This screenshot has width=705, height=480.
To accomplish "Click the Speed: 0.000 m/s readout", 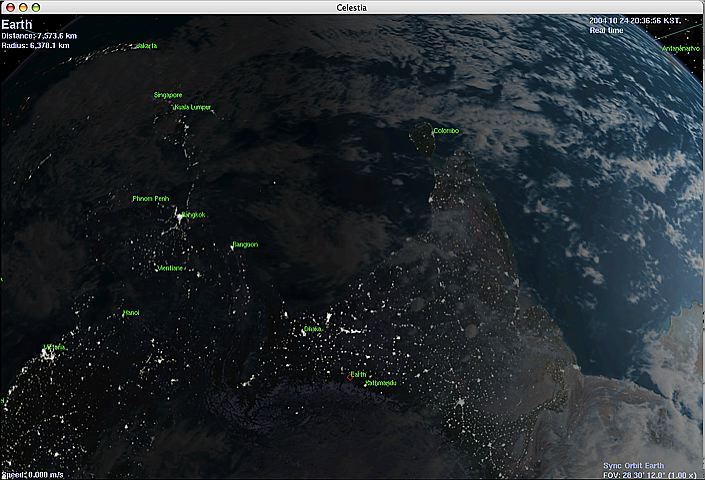I will pyautogui.click(x=32, y=475).
